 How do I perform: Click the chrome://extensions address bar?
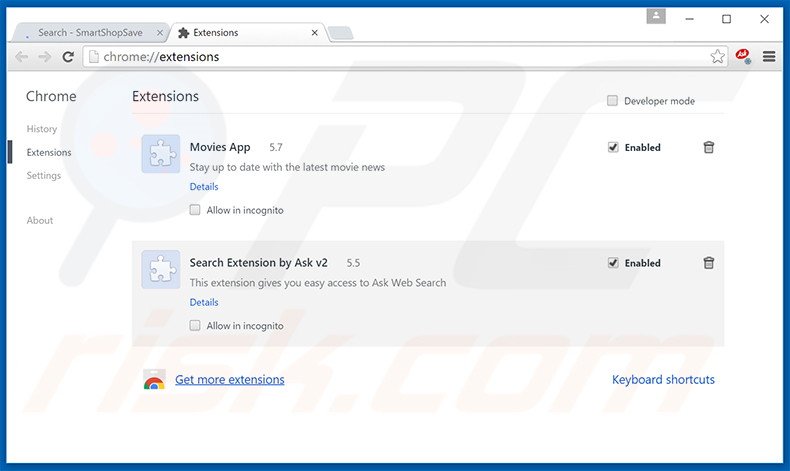(400, 57)
